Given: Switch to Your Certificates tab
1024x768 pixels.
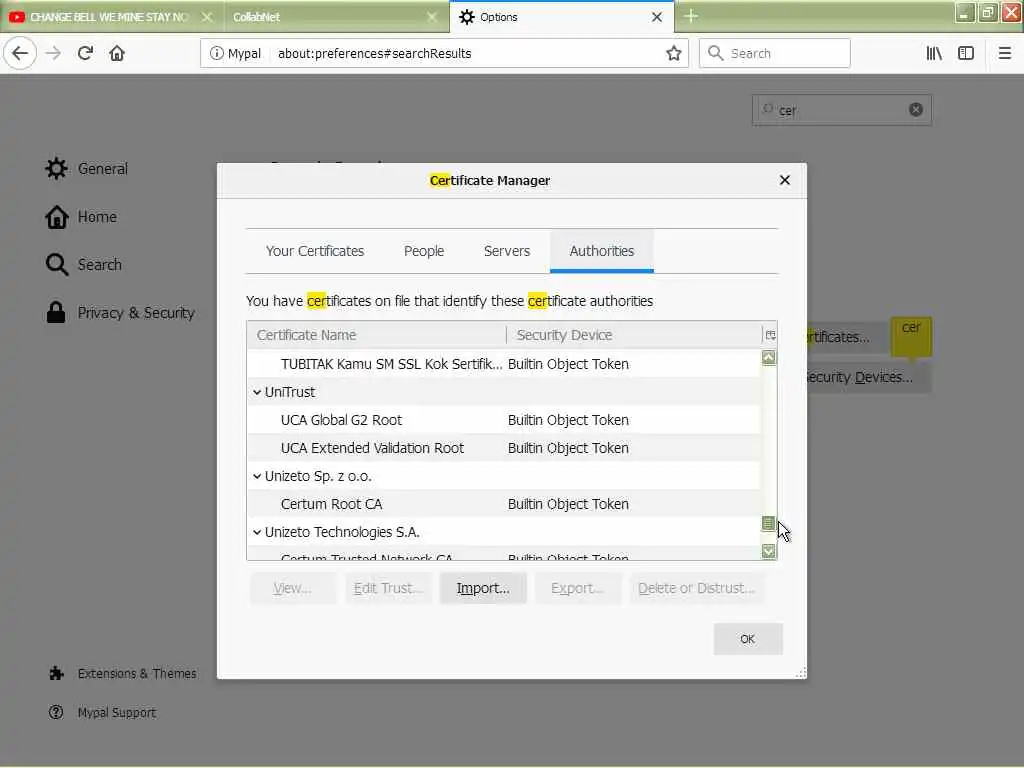Looking at the screenshot, I should click(315, 251).
